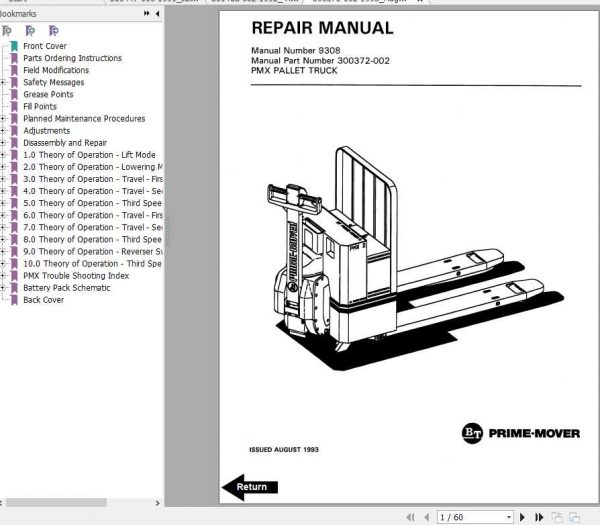Select the Planned Maintenance Procedures bookmark label
The height and width of the screenshot is (525, 600).
click(84, 119)
